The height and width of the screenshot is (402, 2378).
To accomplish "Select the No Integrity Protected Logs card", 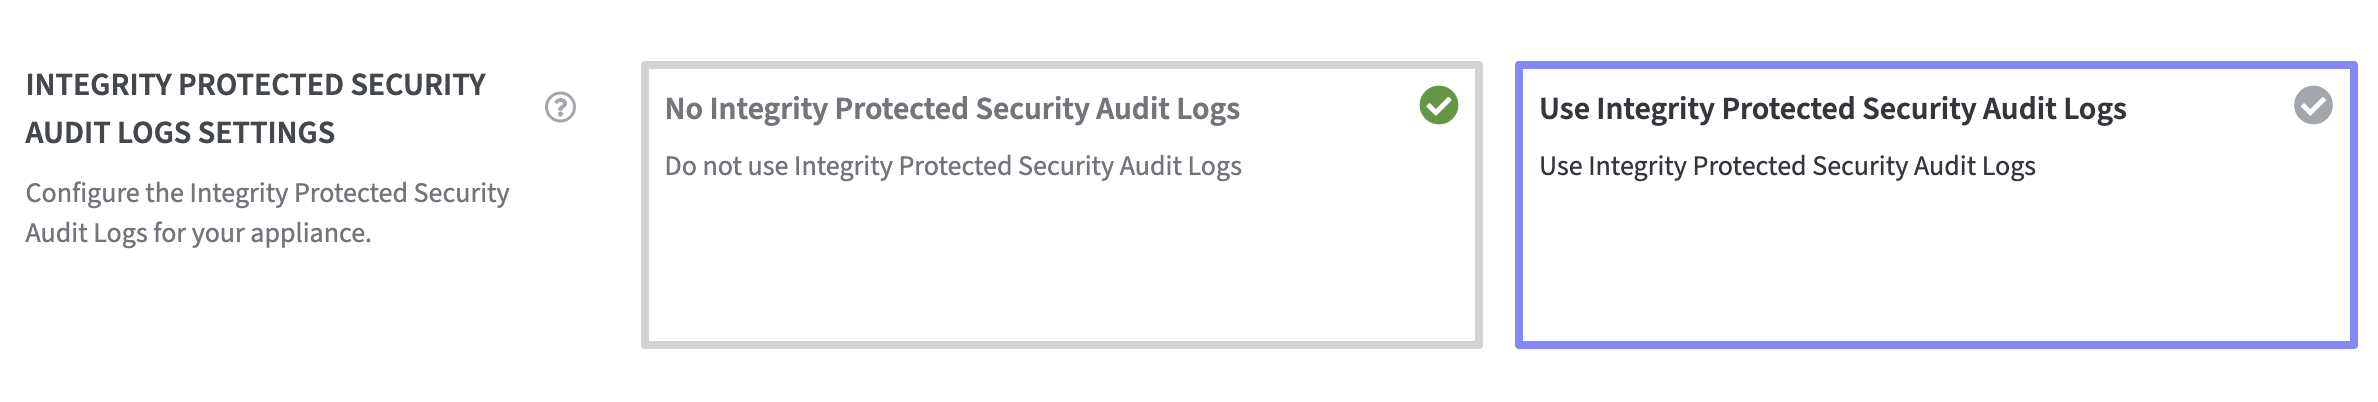I will [1061, 205].
